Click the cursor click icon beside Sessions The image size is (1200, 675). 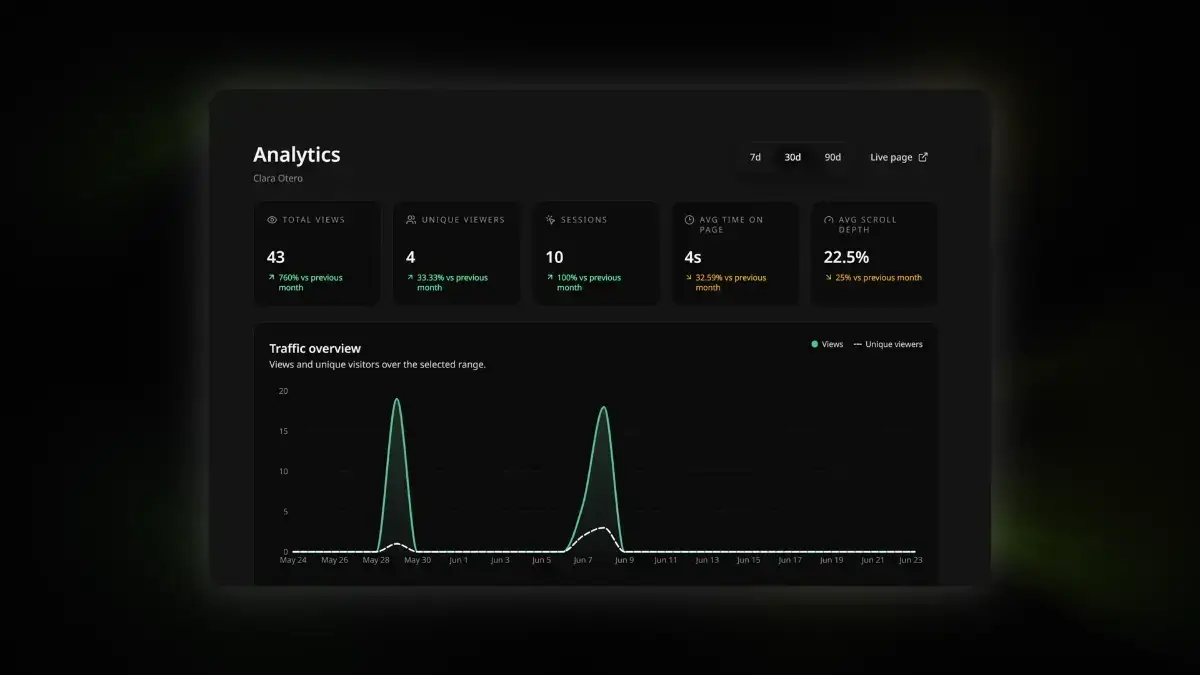(550, 219)
